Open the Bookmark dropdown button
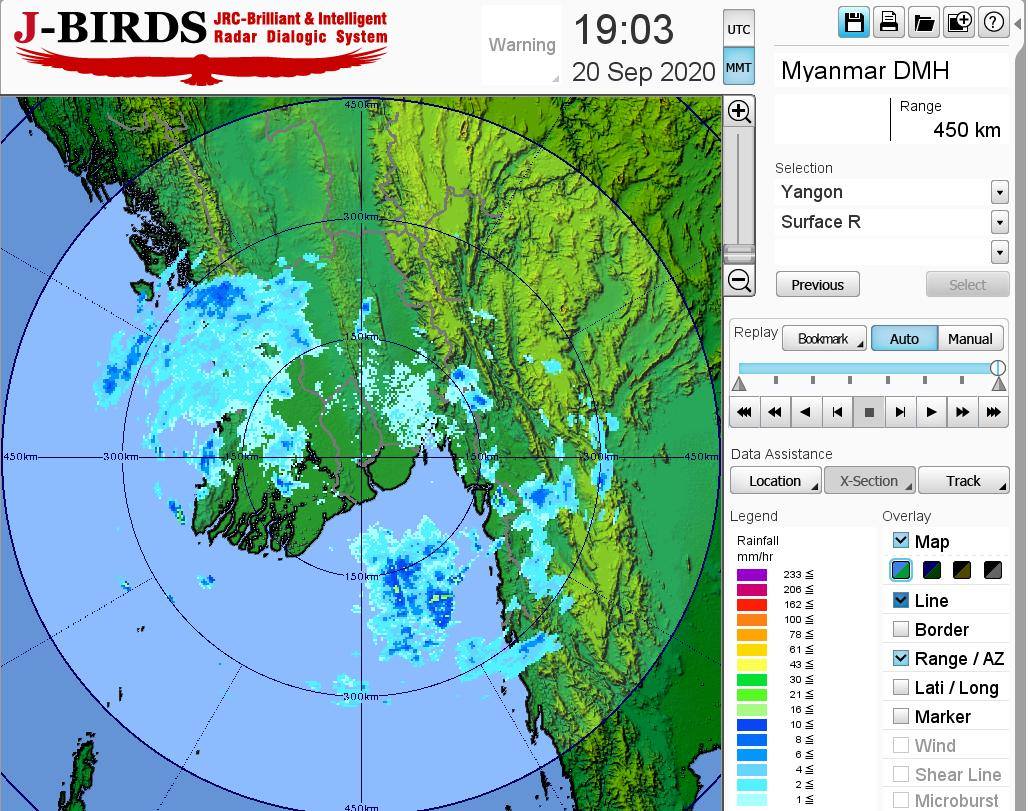The image size is (1030, 811). tap(824, 339)
